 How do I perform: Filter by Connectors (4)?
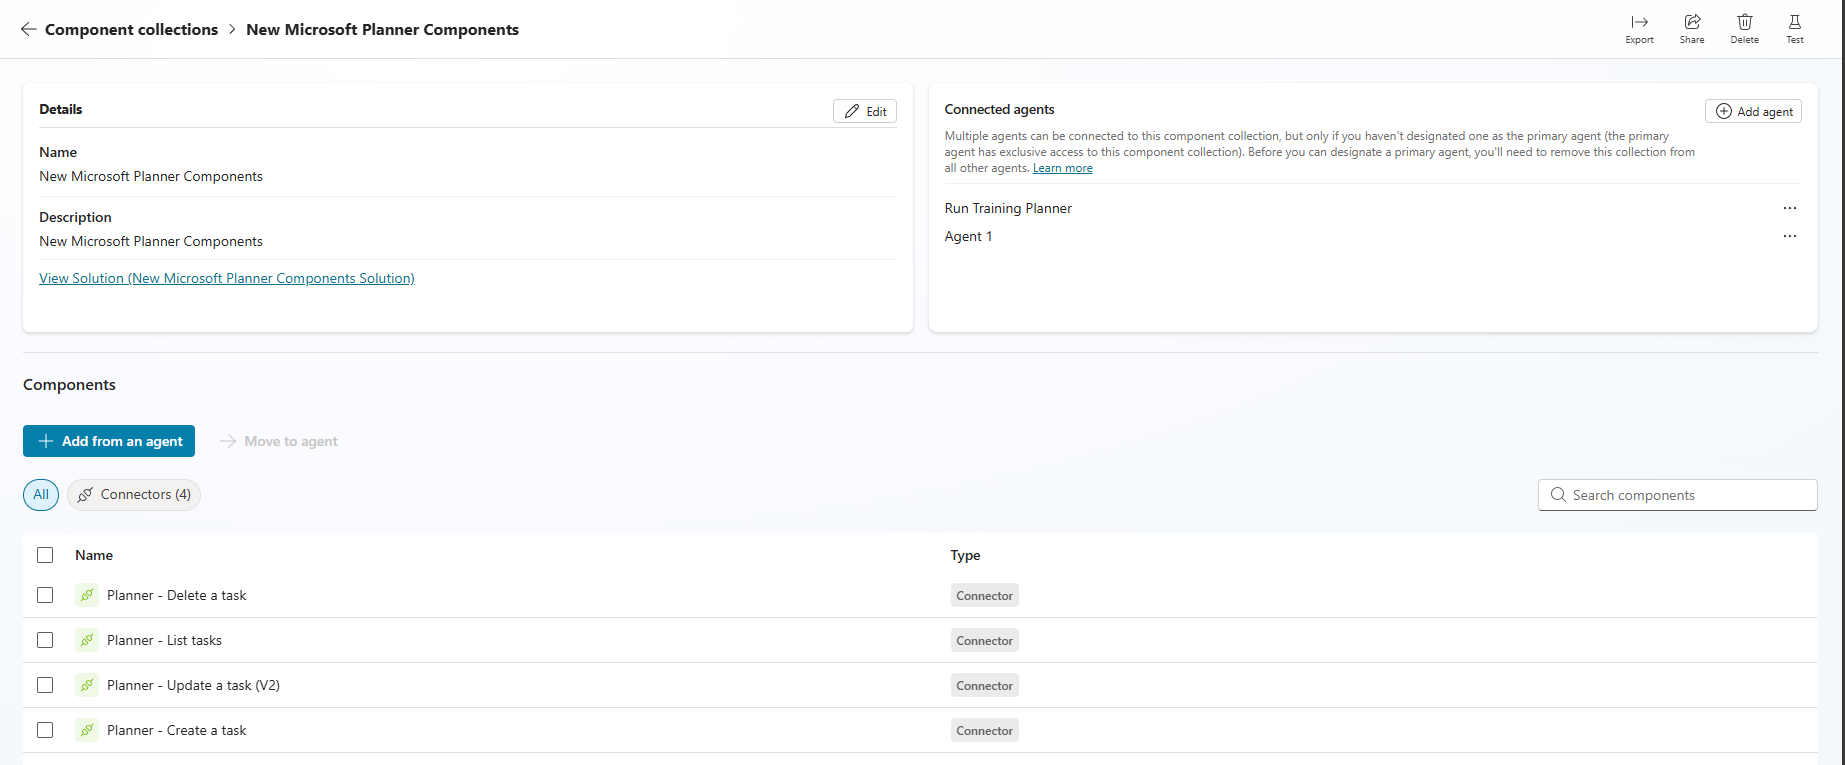click(x=134, y=495)
